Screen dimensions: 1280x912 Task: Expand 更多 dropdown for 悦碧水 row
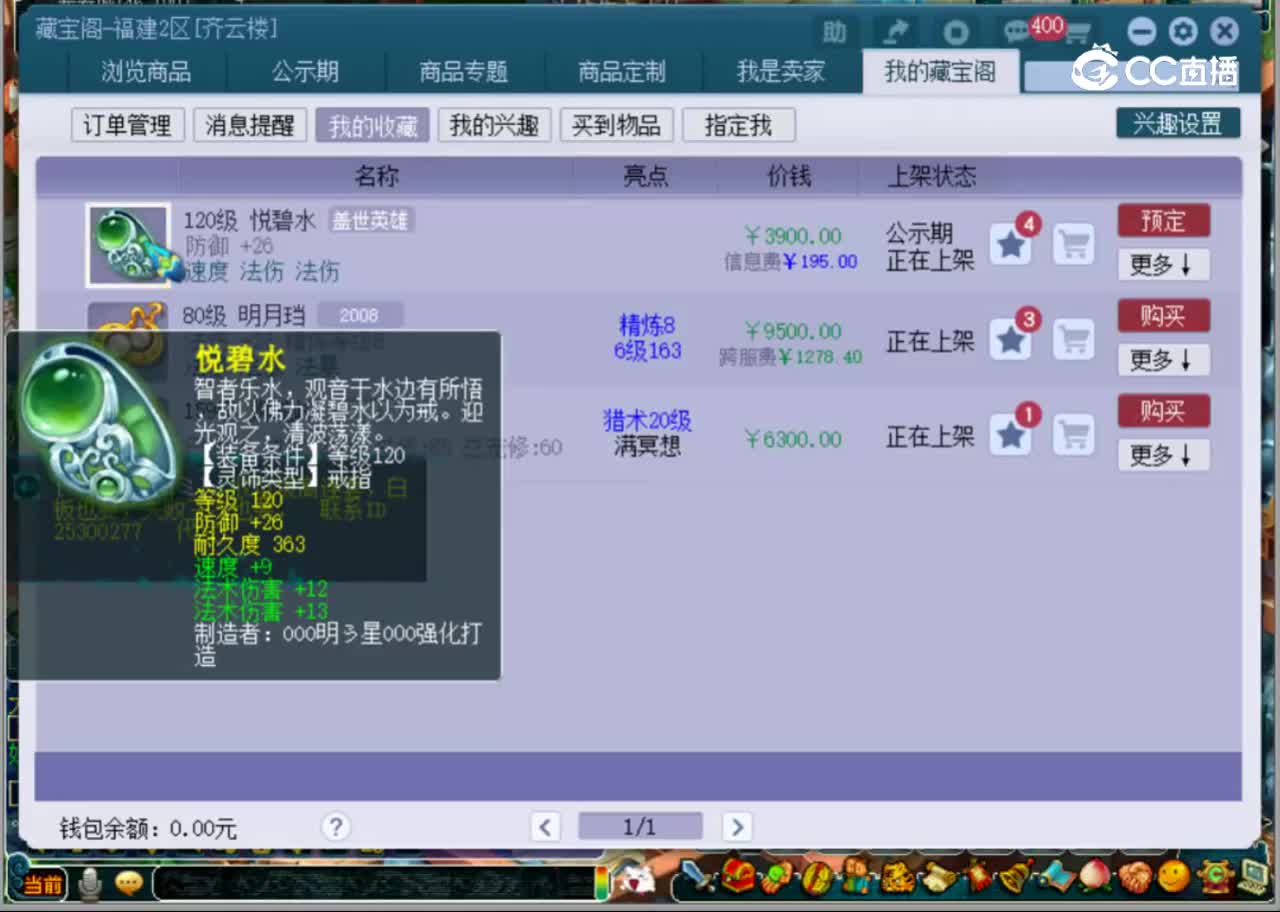pos(1163,265)
